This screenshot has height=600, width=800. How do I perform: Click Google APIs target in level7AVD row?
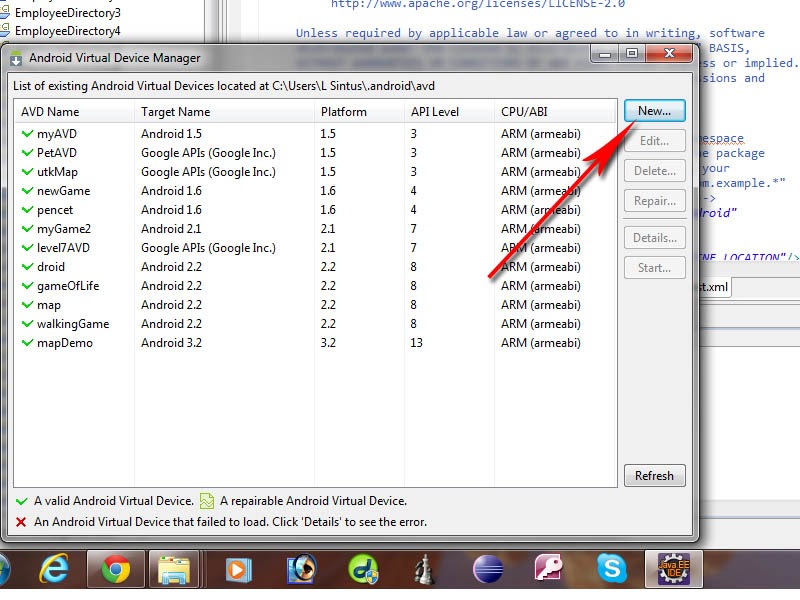click(208, 248)
